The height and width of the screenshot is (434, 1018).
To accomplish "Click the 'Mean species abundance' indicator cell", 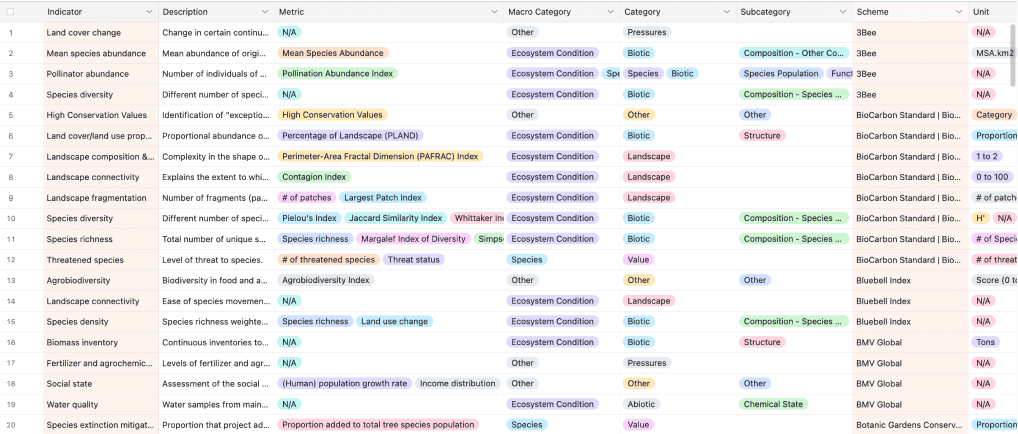I will (101, 53).
